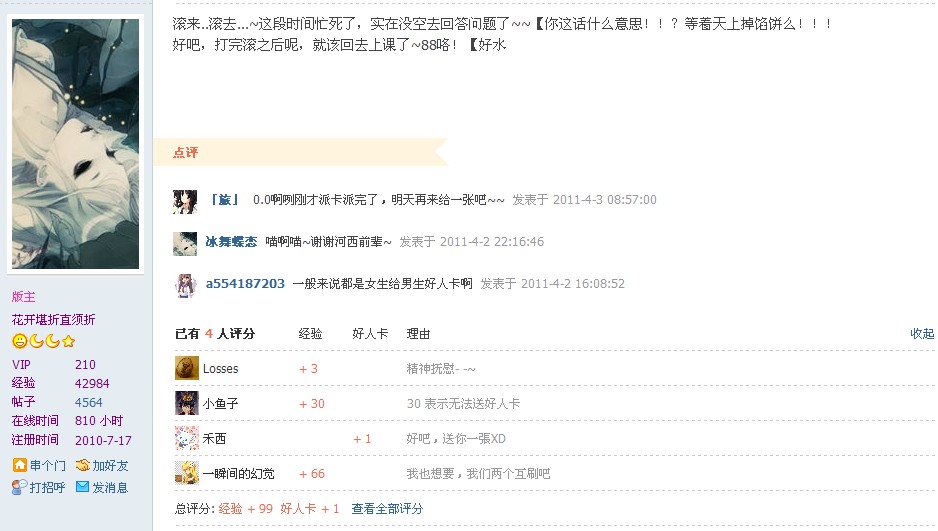Click 一瞬间的幻觉 rater avatar
This screenshot has width=938, height=531.
[187, 473]
